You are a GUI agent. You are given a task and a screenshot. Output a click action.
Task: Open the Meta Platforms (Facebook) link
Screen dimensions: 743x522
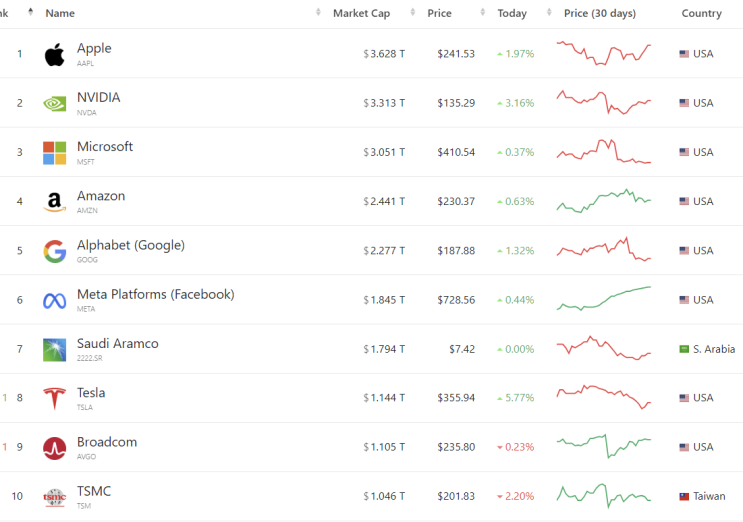(155, 295)
